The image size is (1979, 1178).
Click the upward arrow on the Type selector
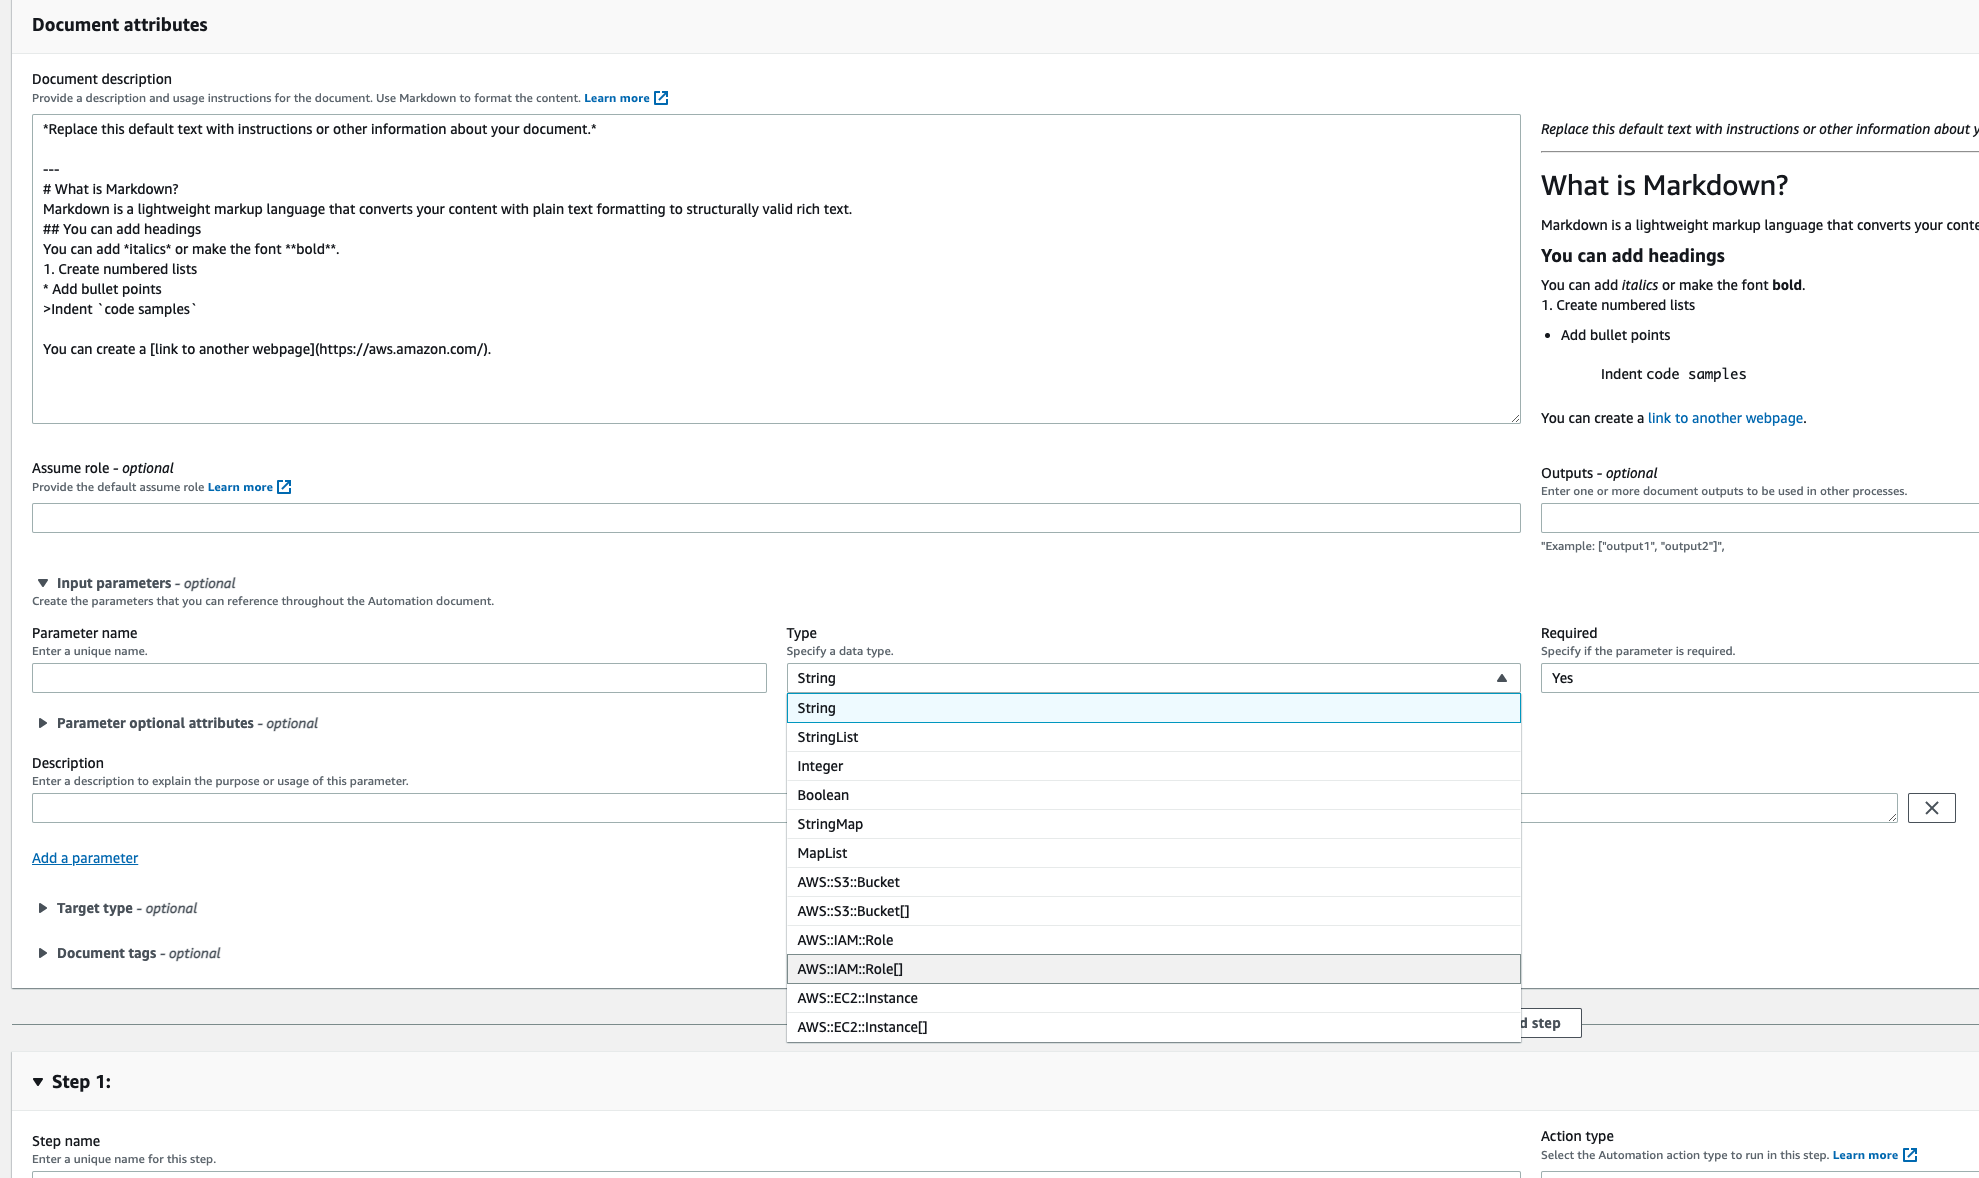[1501, 678]
